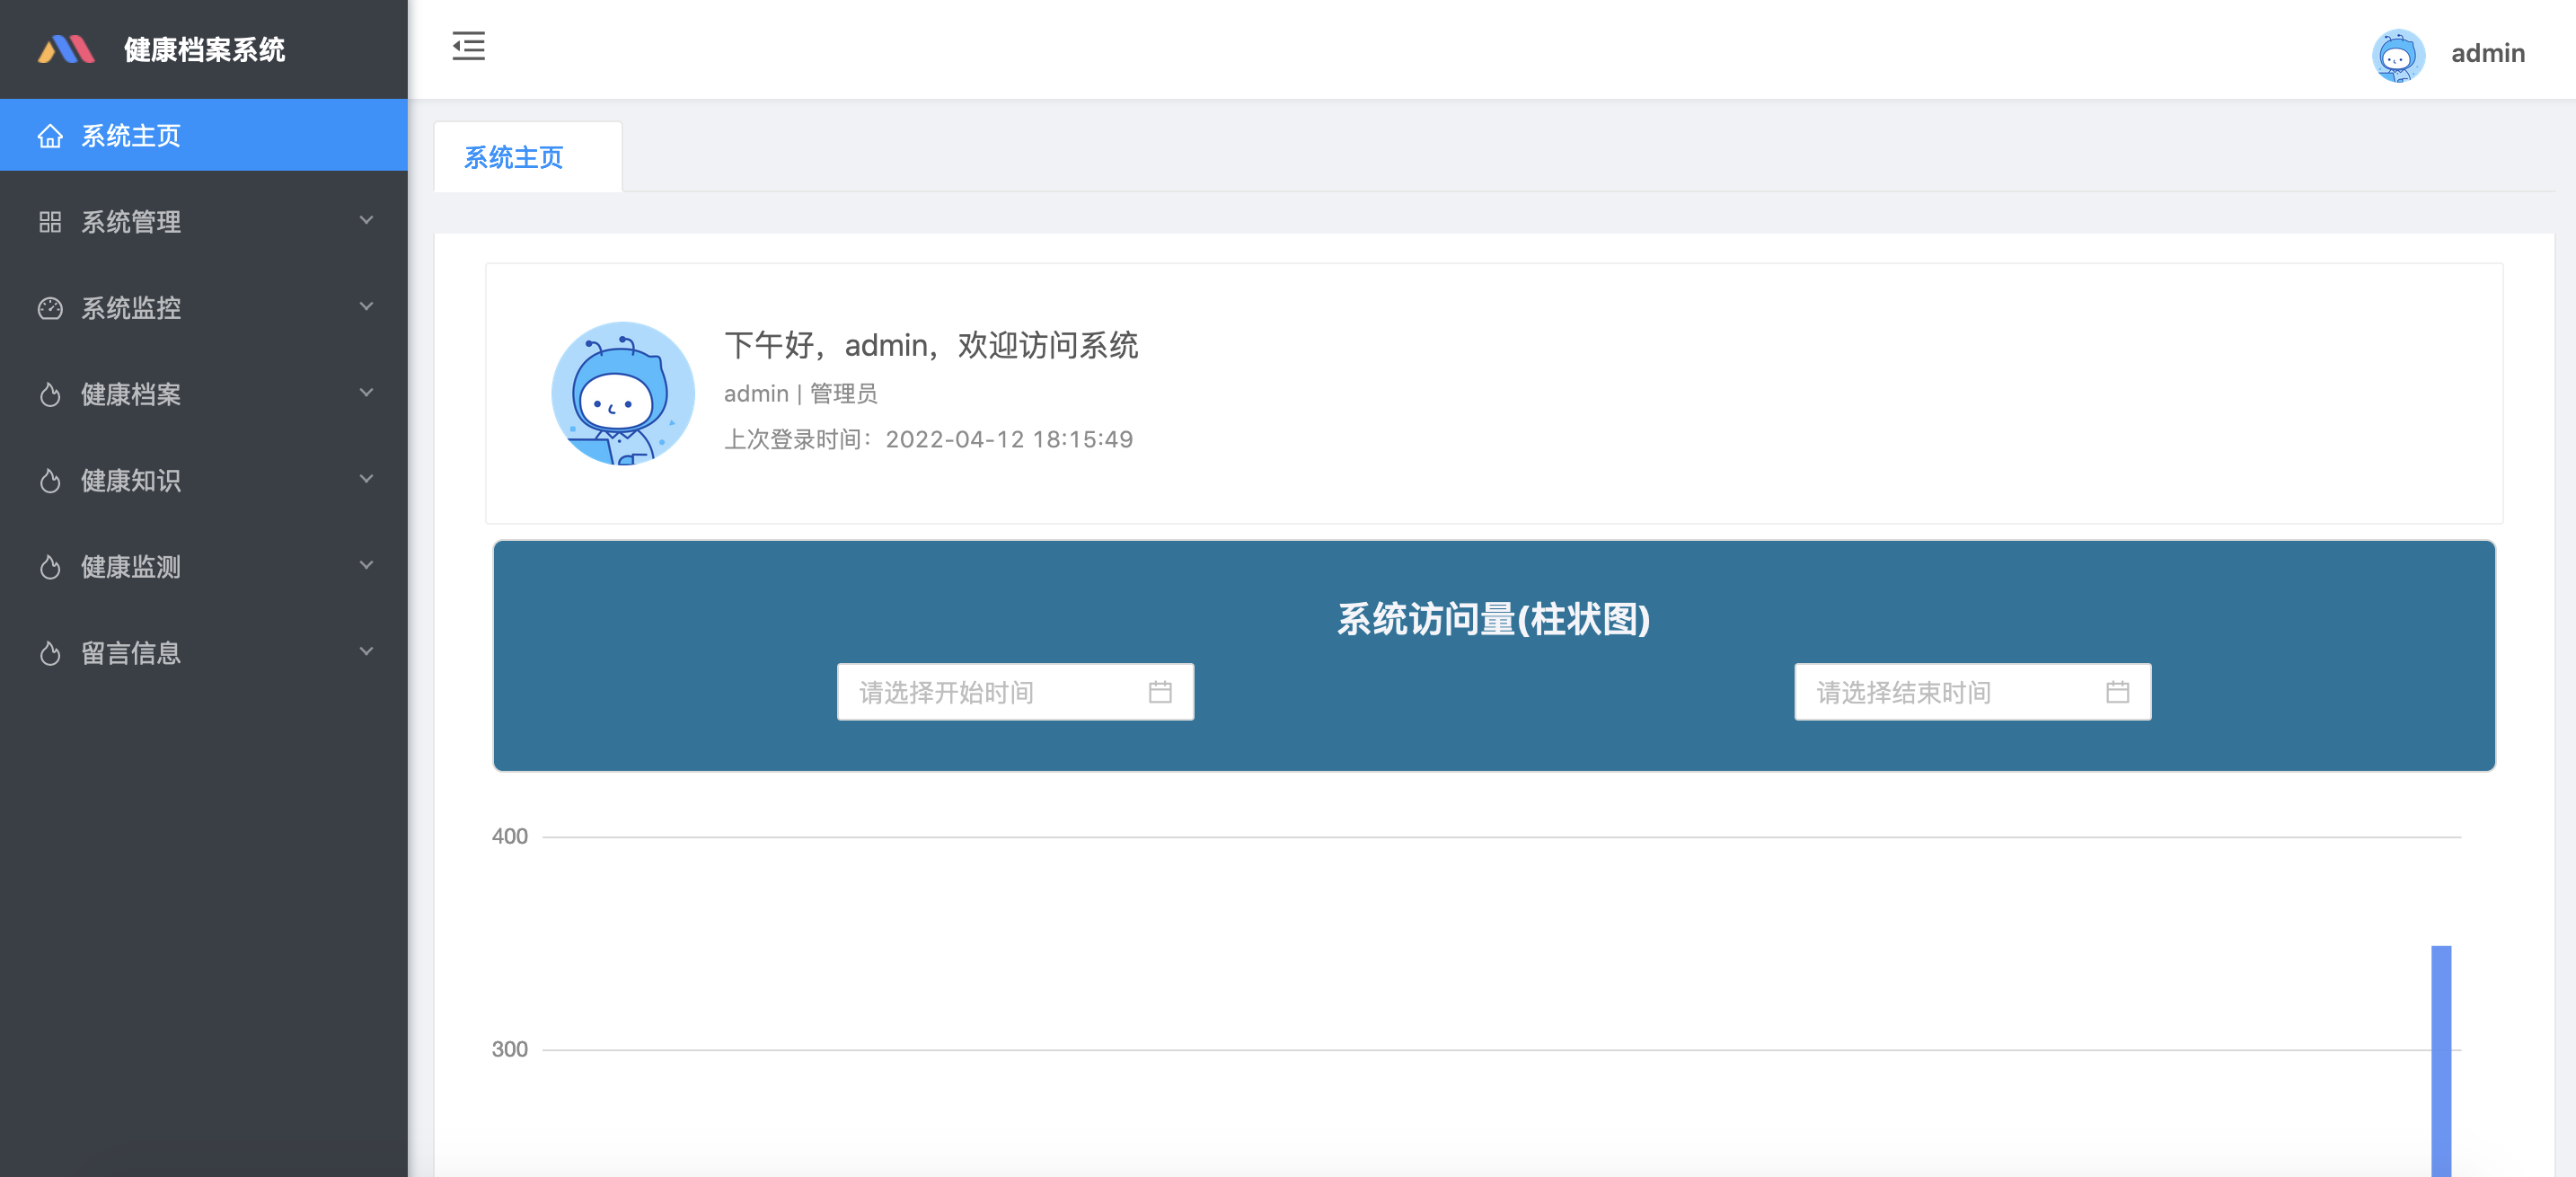Expand the 系统监控 menu chevron
2576x1177 pixels.
point(366,306)
